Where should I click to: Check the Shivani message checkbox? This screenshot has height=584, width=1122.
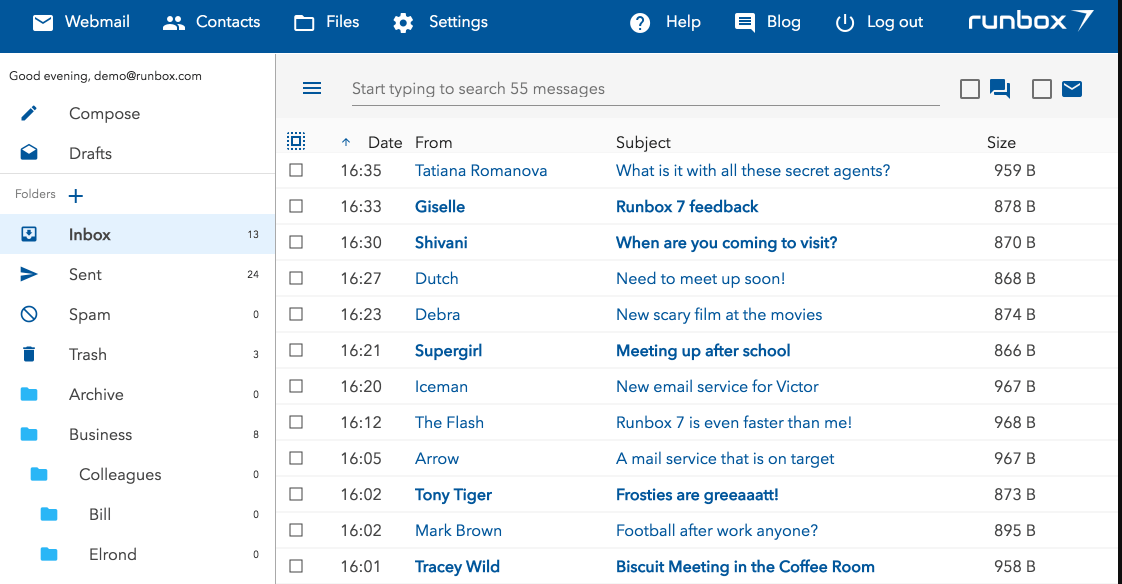[x=296, y=242]
